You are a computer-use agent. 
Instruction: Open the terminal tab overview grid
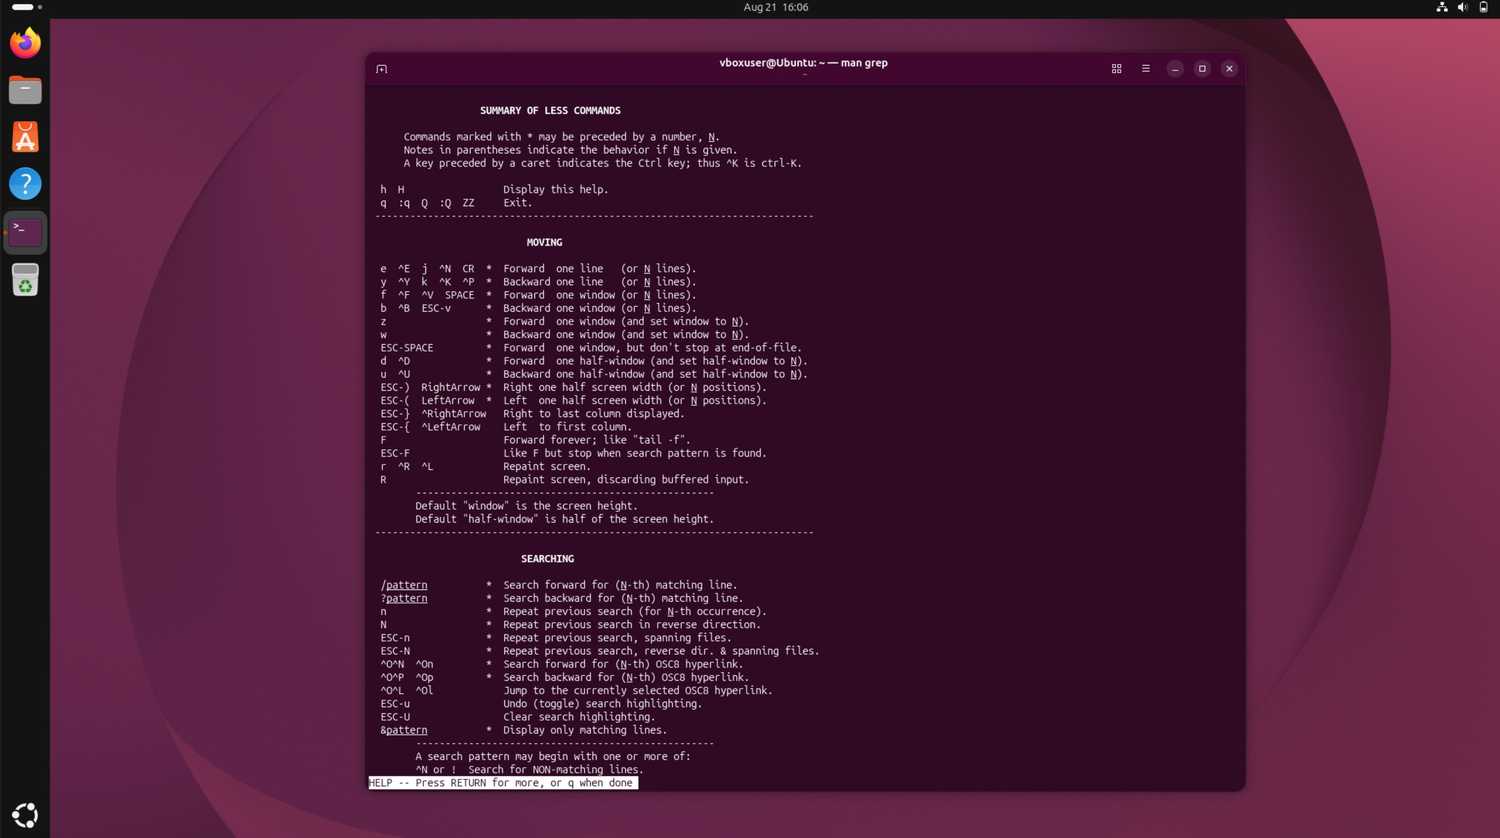[x=1117, y=69]
